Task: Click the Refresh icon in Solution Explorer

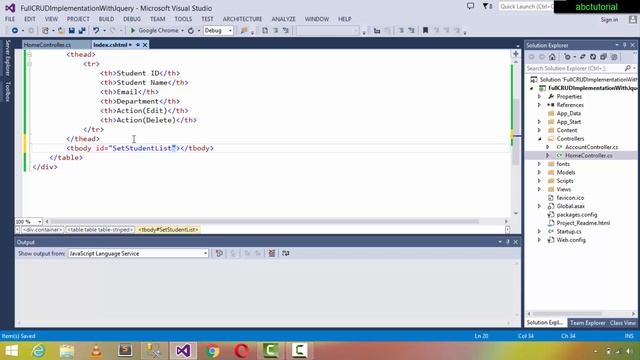Action: pyautogui.click(x=593, y=57)
